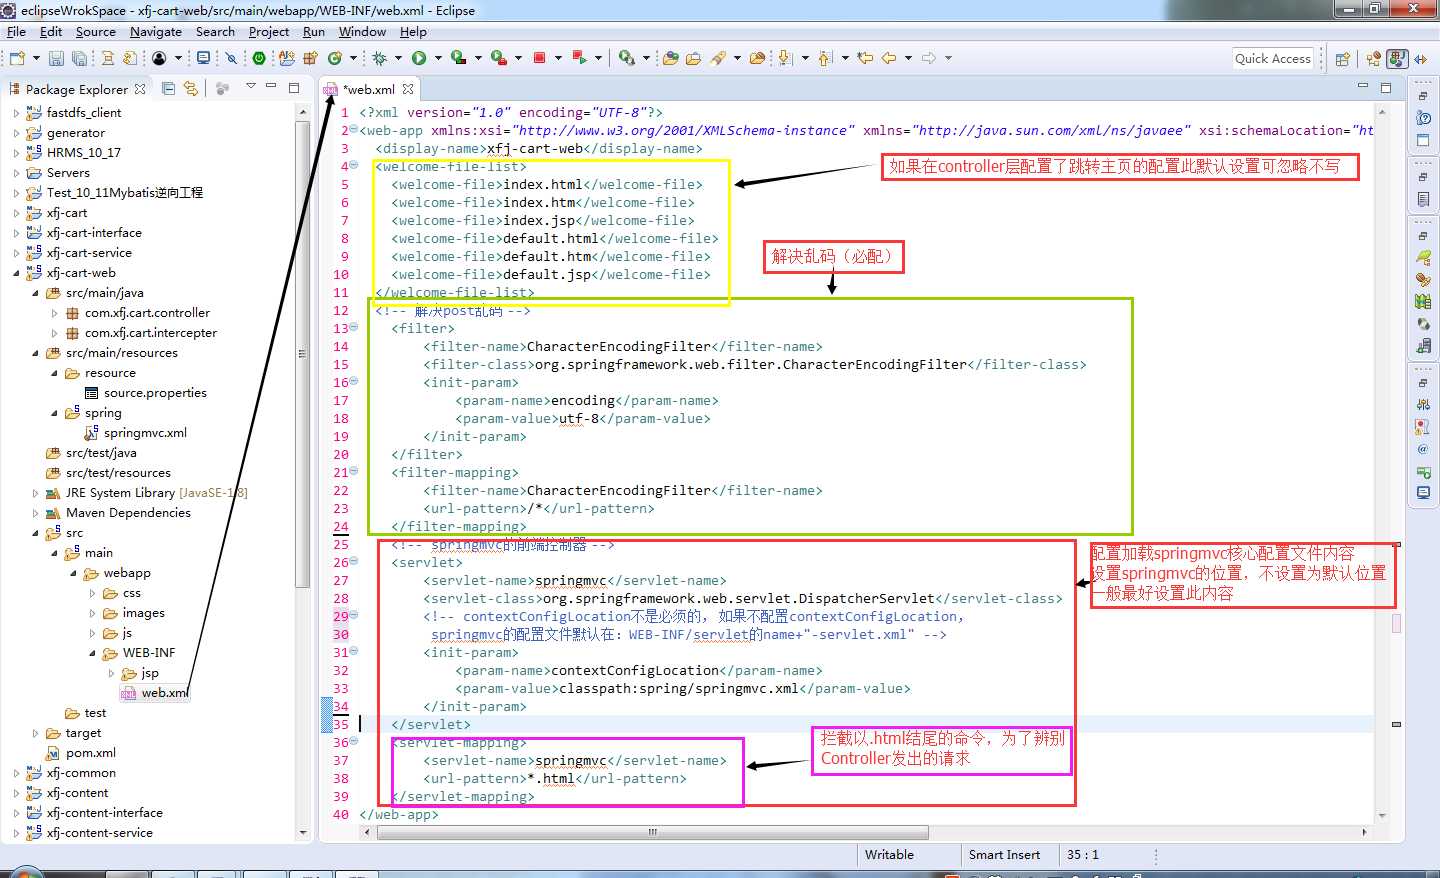The width and height of the screenshot is (1440, 878).
Task: Open the Source menu
Action: coord(95,31)
